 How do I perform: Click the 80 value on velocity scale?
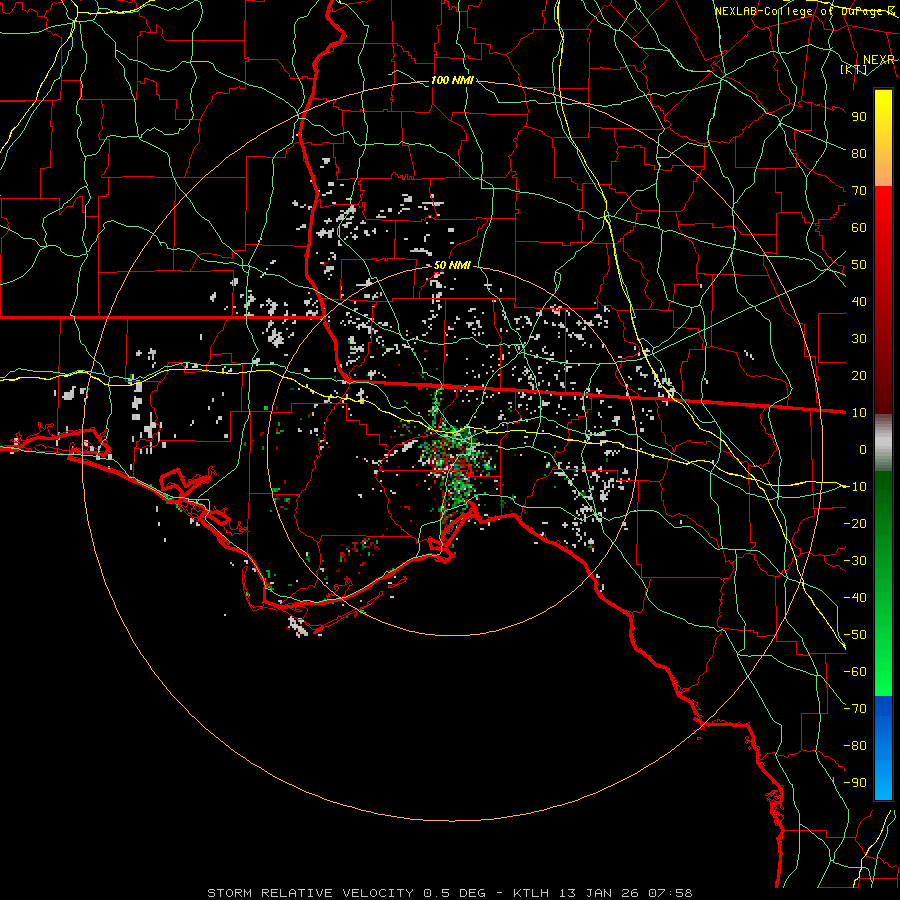pos(859,153)
